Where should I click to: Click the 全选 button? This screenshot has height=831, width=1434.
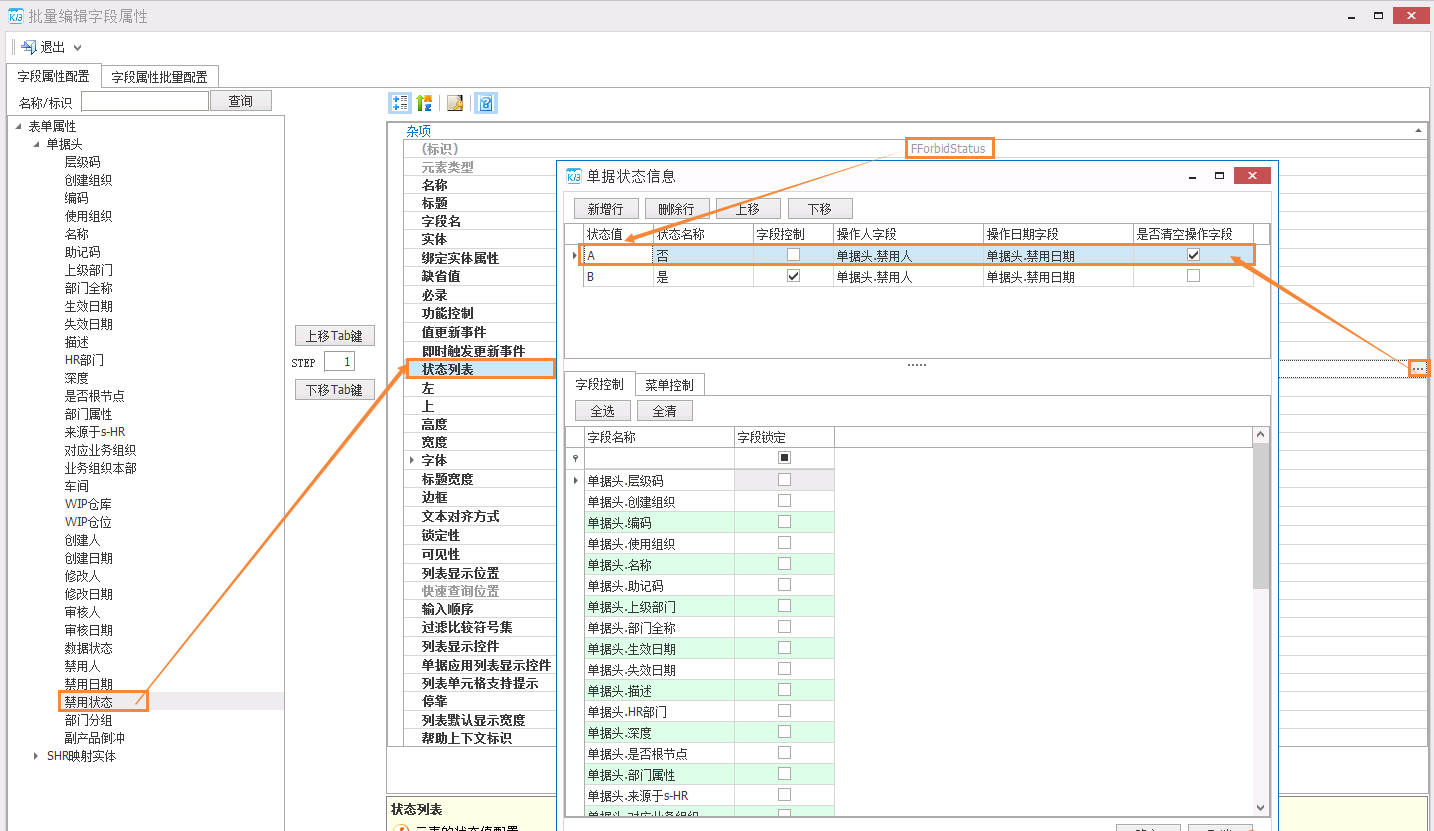[603, 411]
